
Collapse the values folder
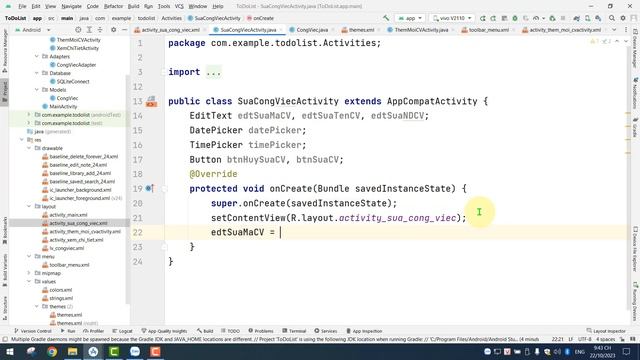coord(29,282)
